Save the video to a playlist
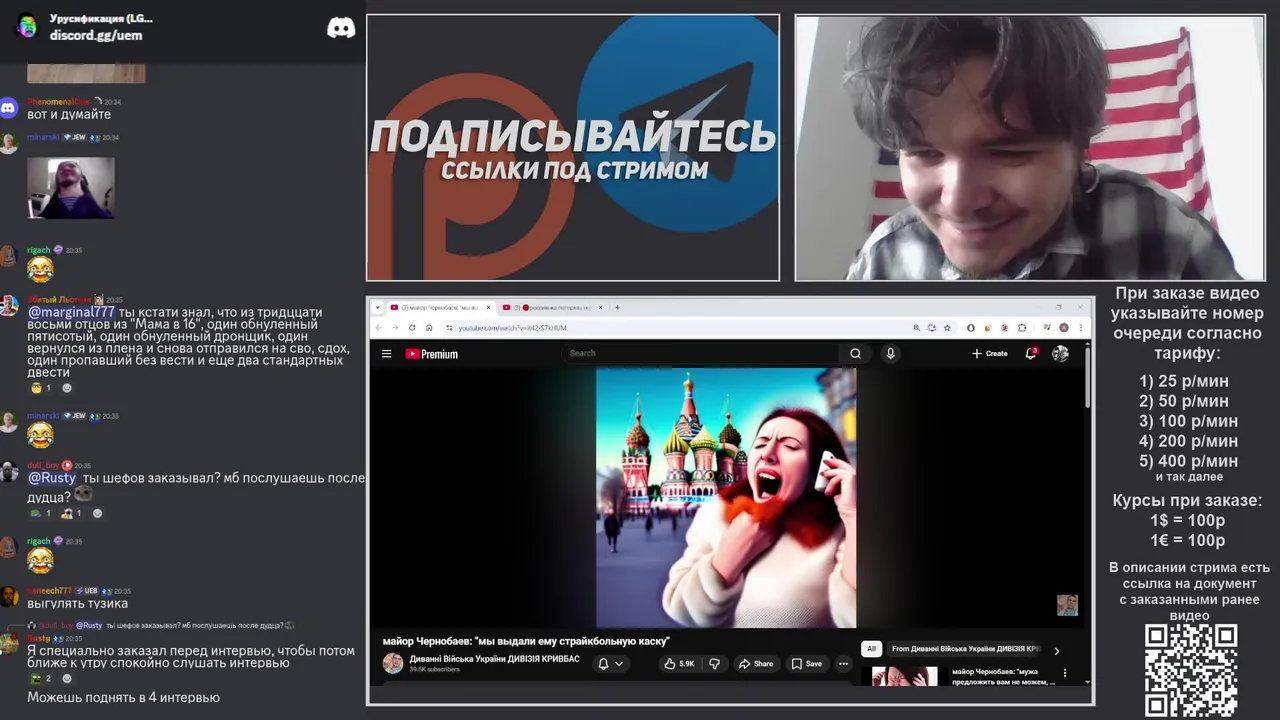The width and height of the screenshot is (1280, 720). (x=806, y=663)
